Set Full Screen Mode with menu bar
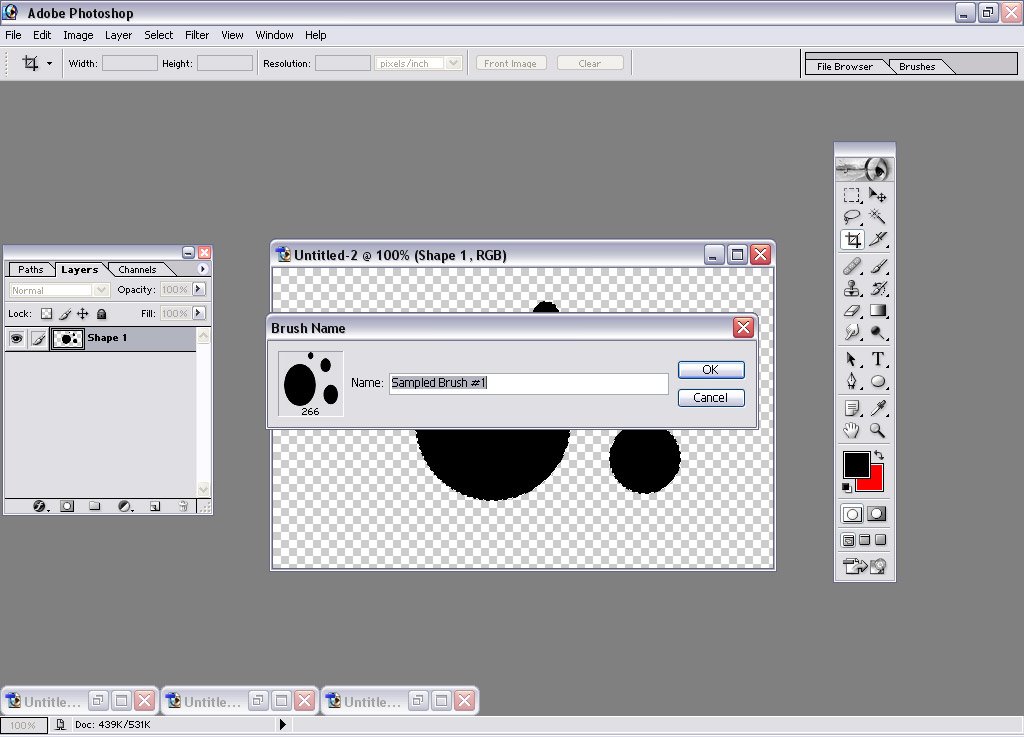 pos(865,540)
